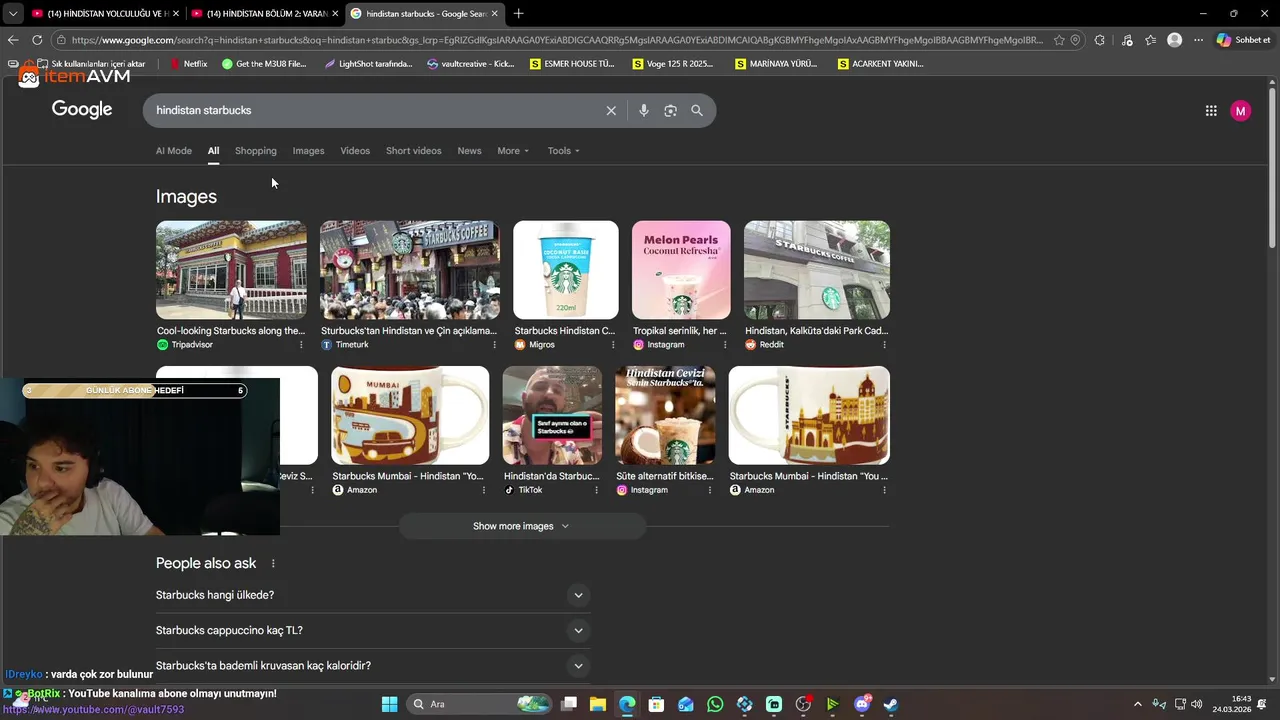Open Discord from the taskbar
This screenshot has width=1280, height=720.
862,704
